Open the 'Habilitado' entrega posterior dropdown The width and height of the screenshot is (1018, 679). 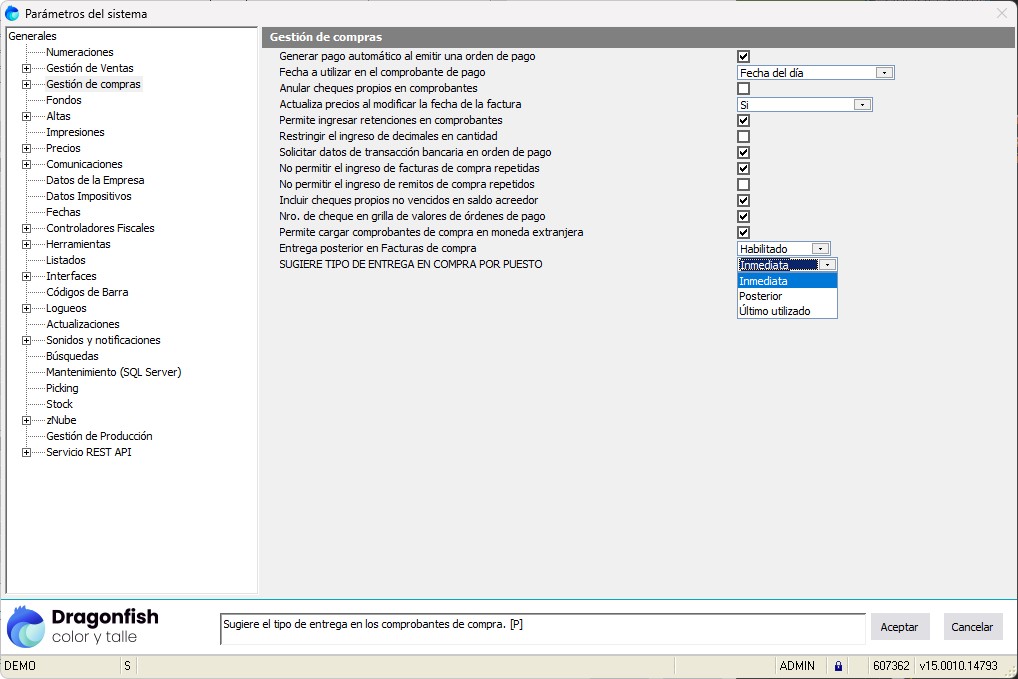coord(820,249)
